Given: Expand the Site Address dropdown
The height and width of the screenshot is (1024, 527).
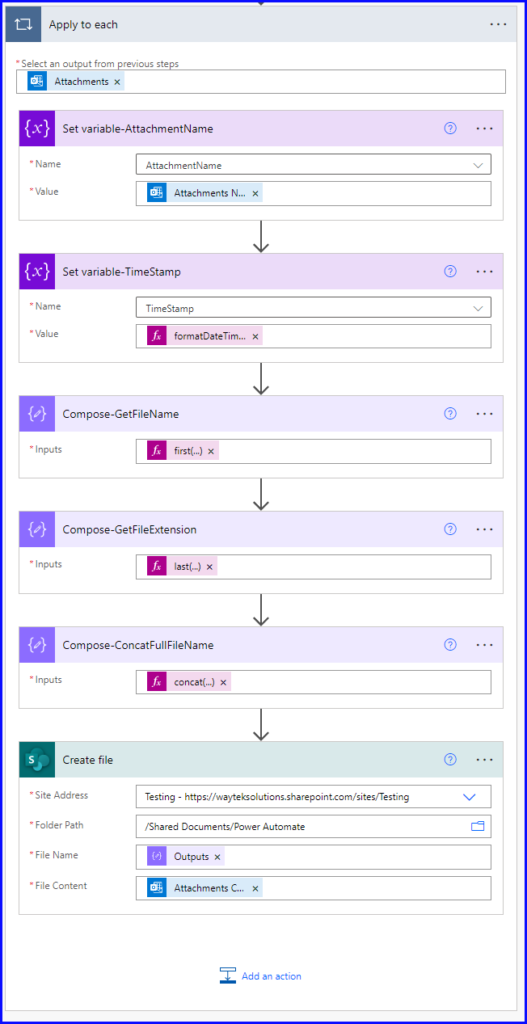Looking at the screenshot, I should [469, 797].
